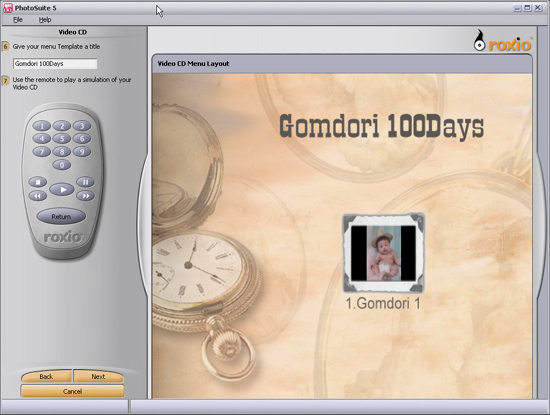This screenshot has height=415, width=550.
Task: Click the PhotoSuite 5 title bar icon
Action: pyautogui.click(x=8, y=8)
